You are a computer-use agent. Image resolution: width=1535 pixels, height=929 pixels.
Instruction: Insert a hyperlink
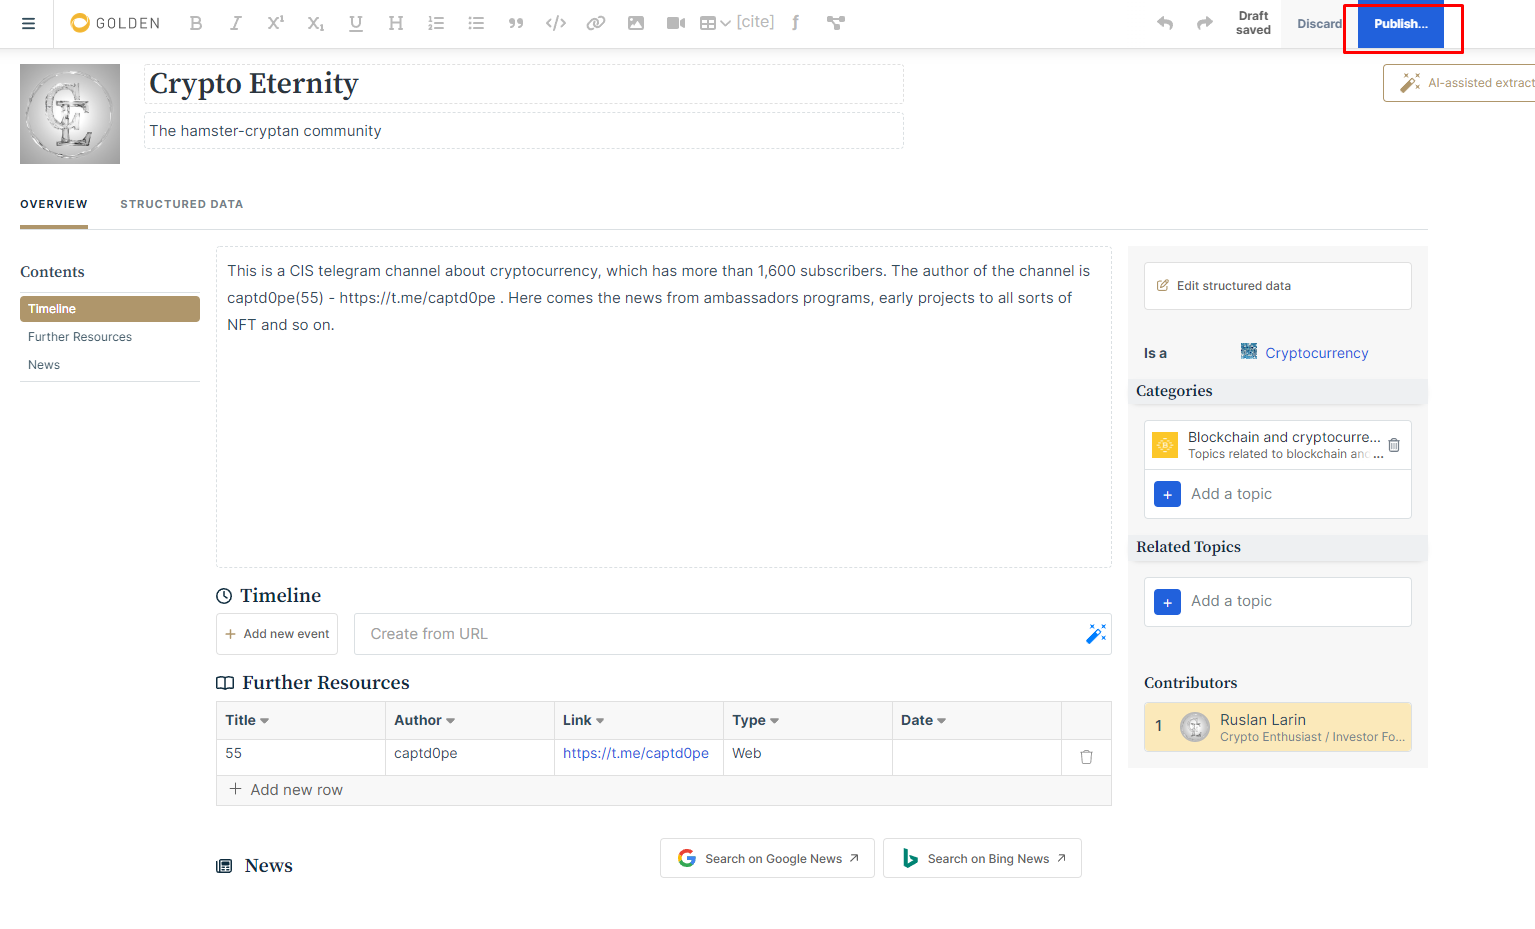point(596,23)
